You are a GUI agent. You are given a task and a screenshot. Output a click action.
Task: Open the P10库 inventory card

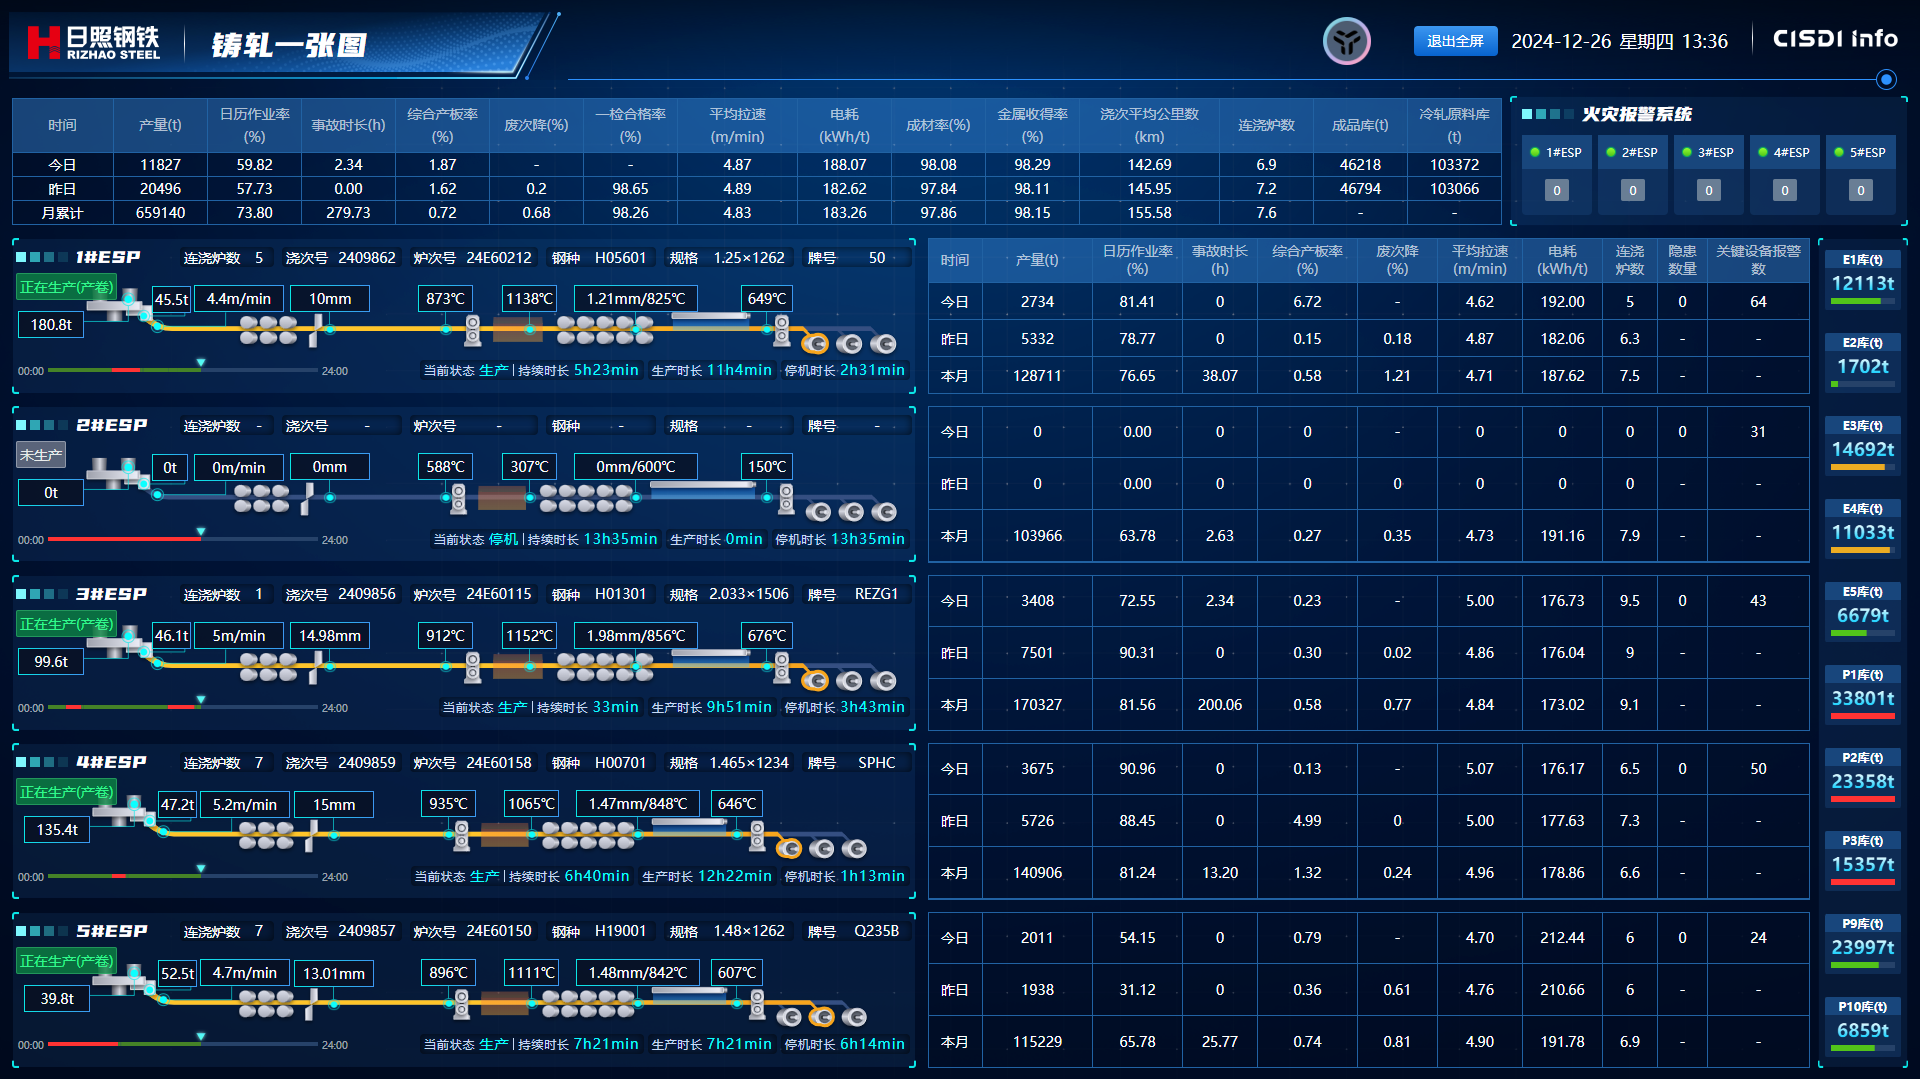click(1862, 1023)
